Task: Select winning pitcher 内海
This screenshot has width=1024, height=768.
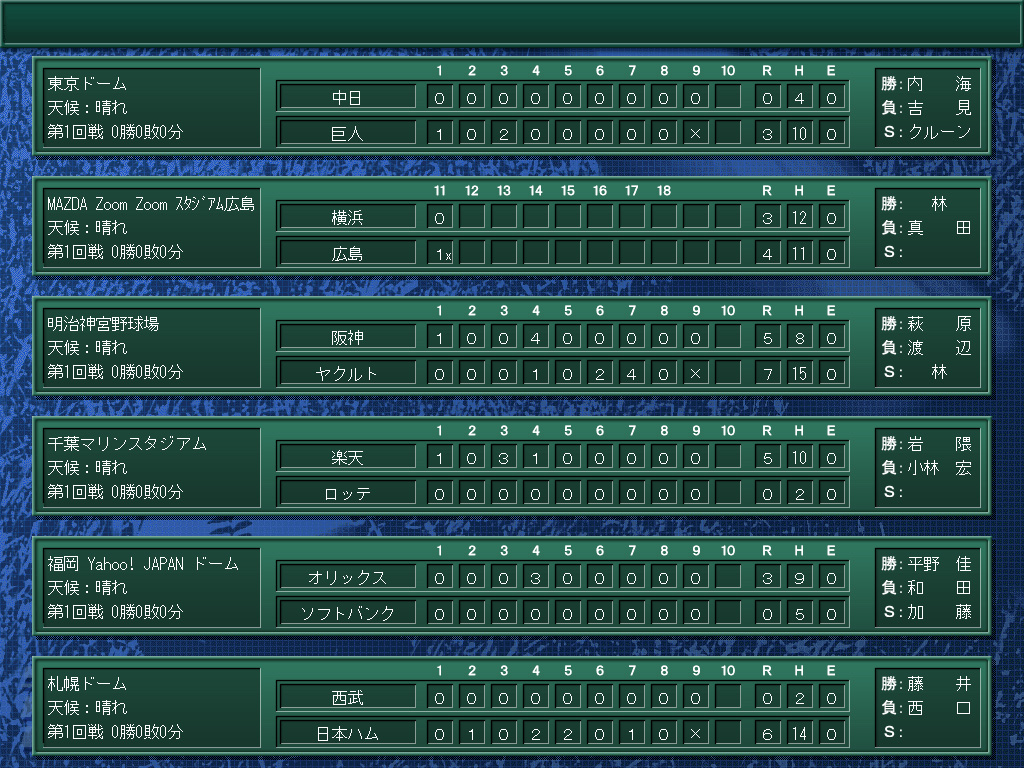Action: [x=939, y=84]
